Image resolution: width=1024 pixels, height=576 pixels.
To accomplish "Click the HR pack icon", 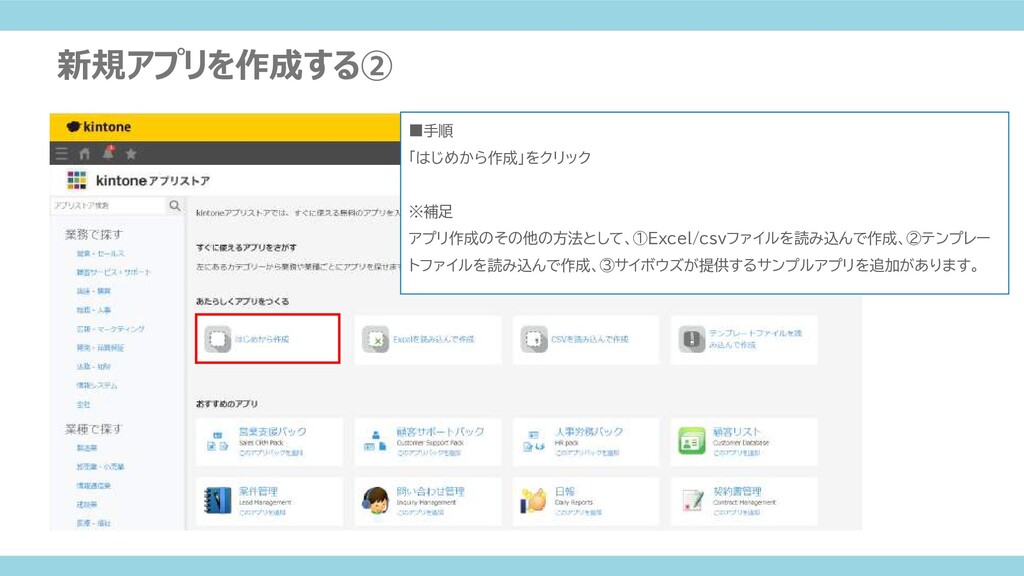I will click(x=534, y=441).
